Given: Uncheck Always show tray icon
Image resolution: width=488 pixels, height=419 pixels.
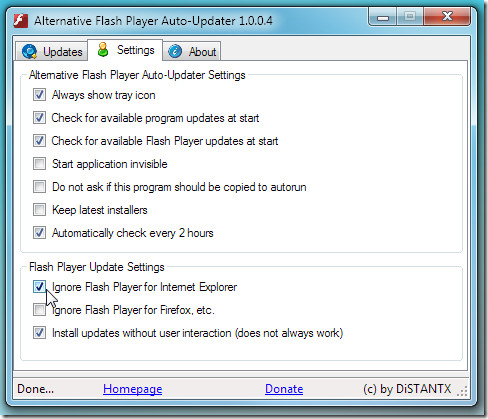Looking at the screenshot, I should tap(39, 95).
